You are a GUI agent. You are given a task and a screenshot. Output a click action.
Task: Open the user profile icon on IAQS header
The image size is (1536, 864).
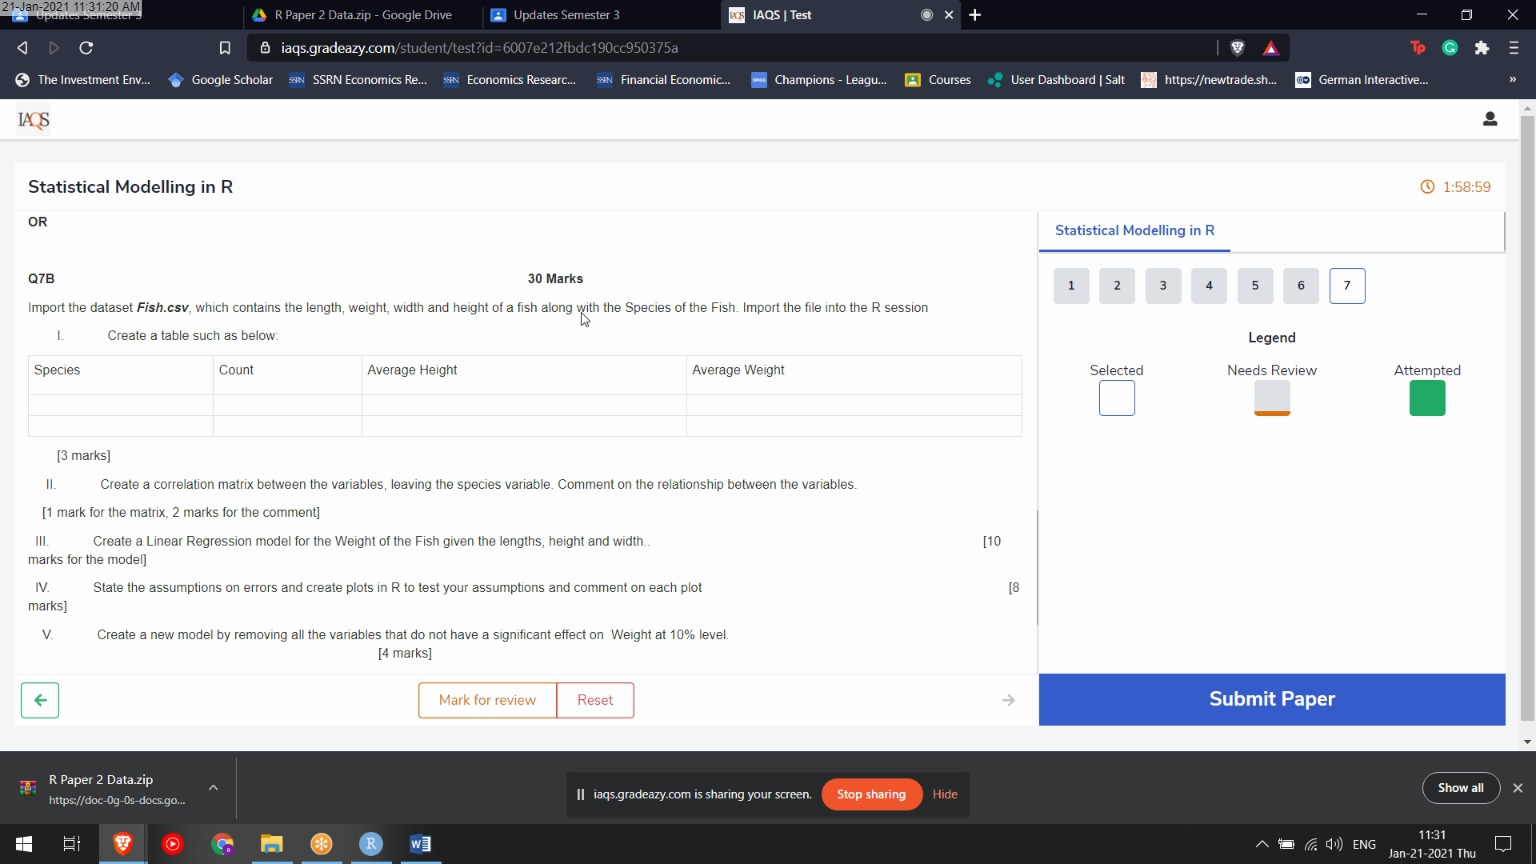(1489, 119)
